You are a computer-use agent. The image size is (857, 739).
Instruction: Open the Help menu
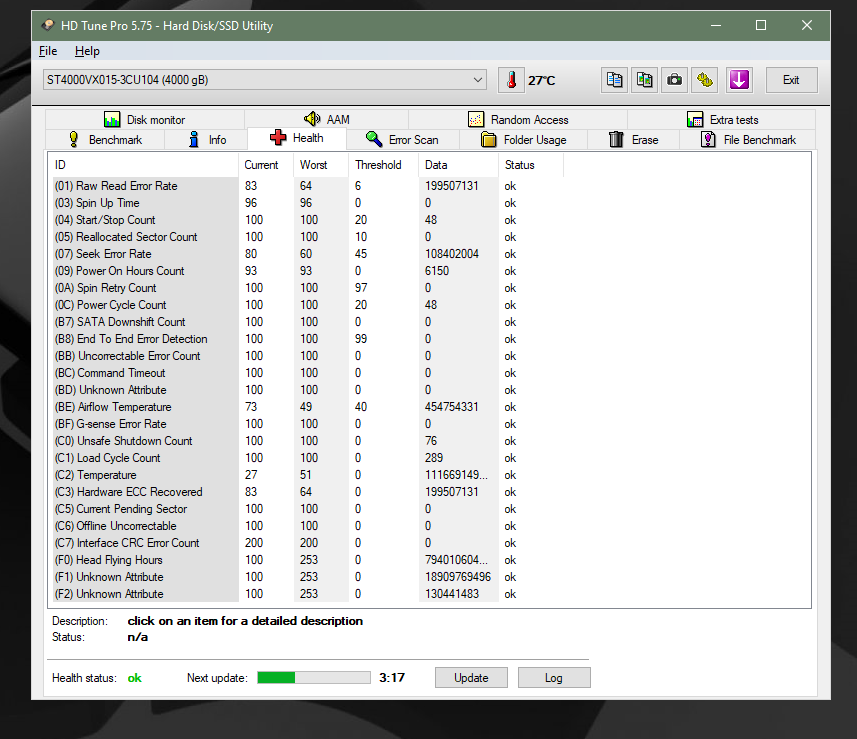tap(87, 51)
